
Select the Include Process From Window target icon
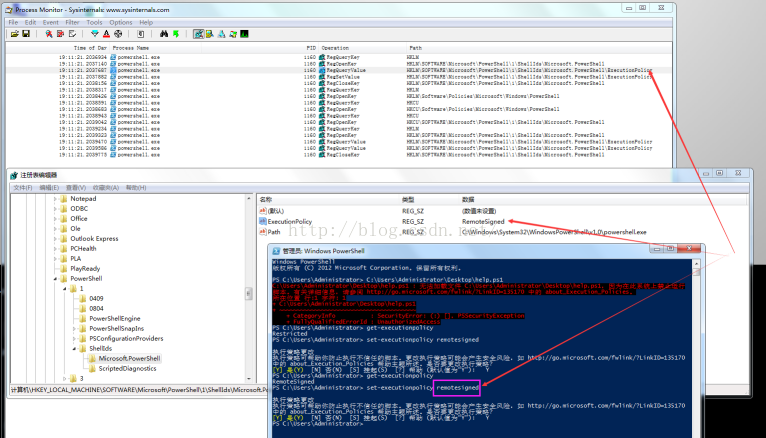tap(118, 34)
